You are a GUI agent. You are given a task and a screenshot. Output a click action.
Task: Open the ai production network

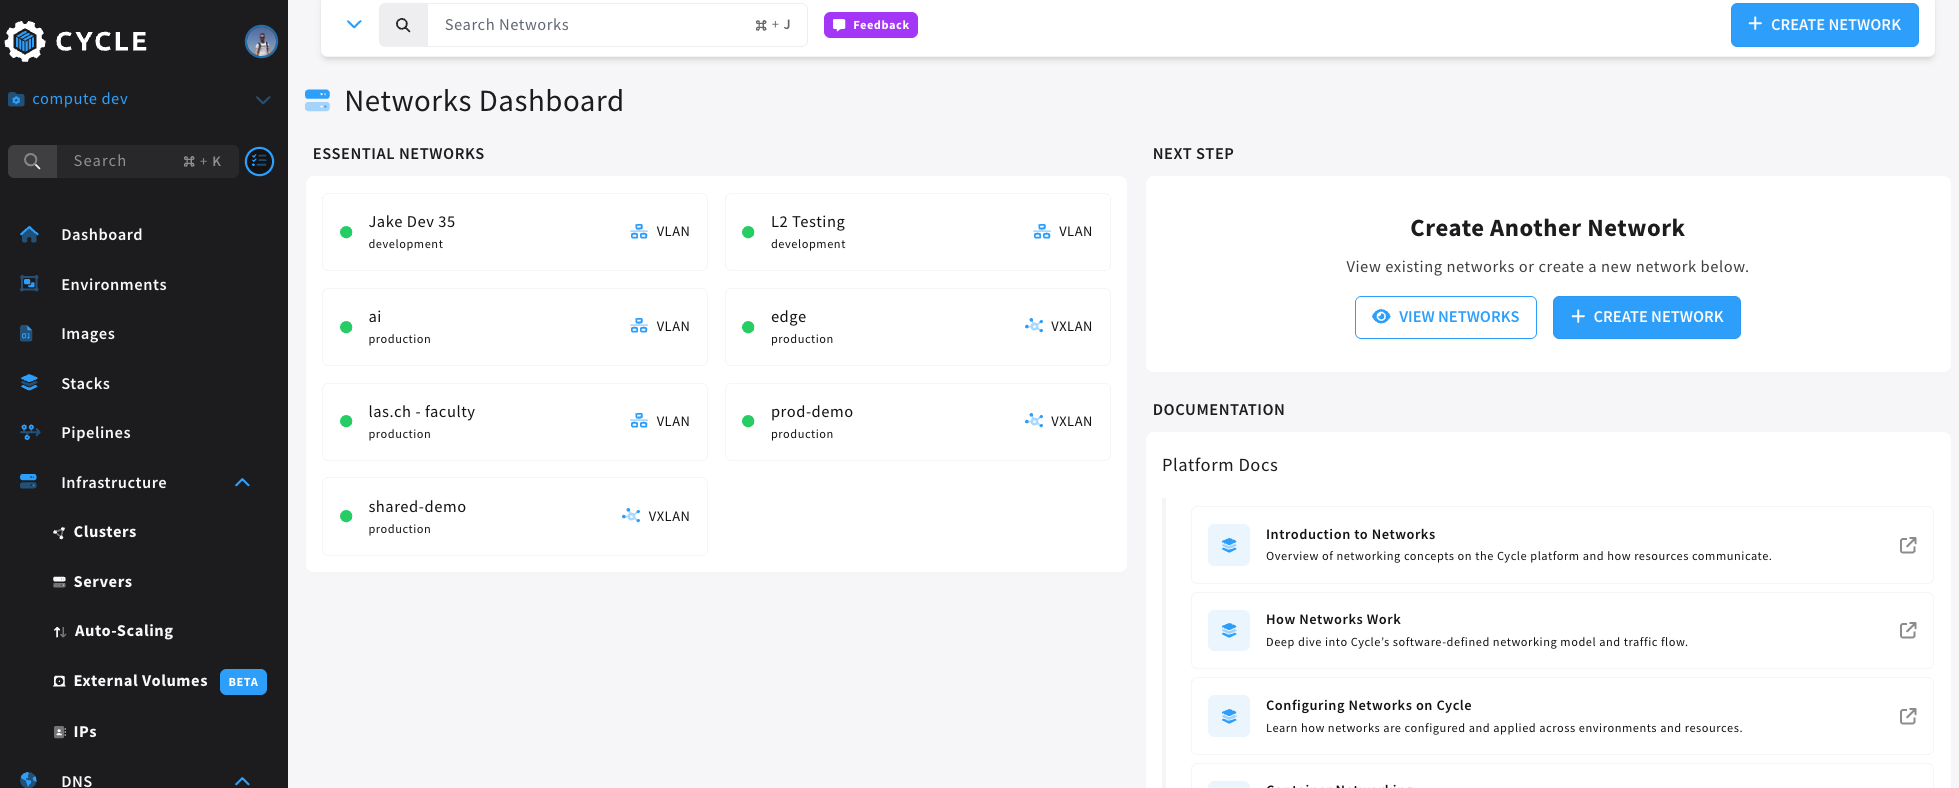(x=515, y=327)
